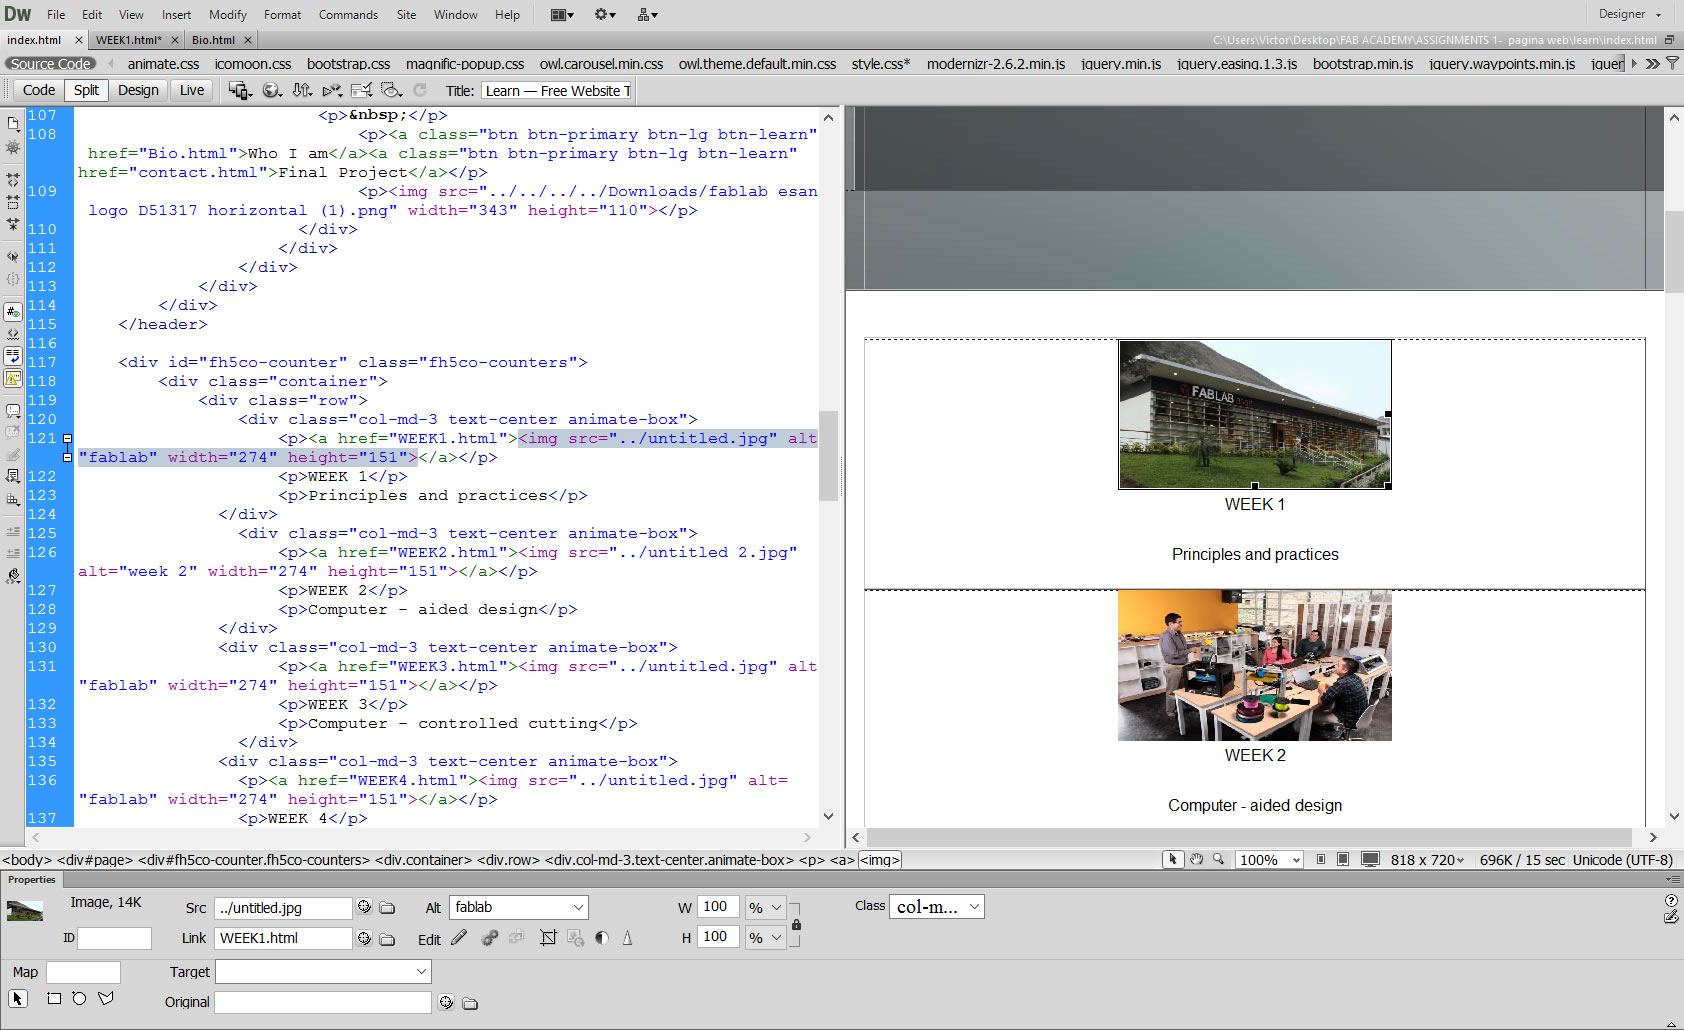Open the File Management arrows icon

(x=302, y=90)
